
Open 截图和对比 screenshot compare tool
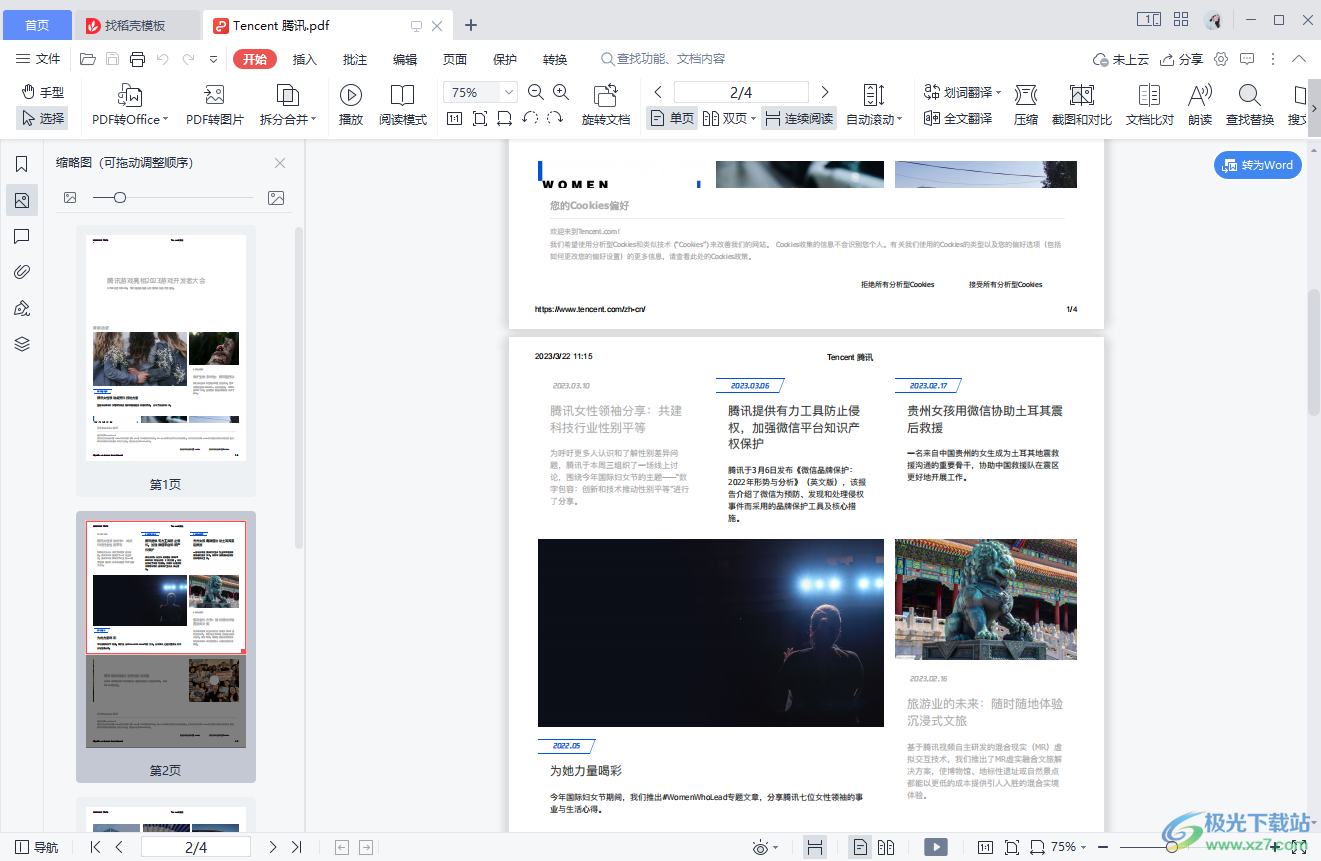pyautogui.click(x=1082, y=106)
